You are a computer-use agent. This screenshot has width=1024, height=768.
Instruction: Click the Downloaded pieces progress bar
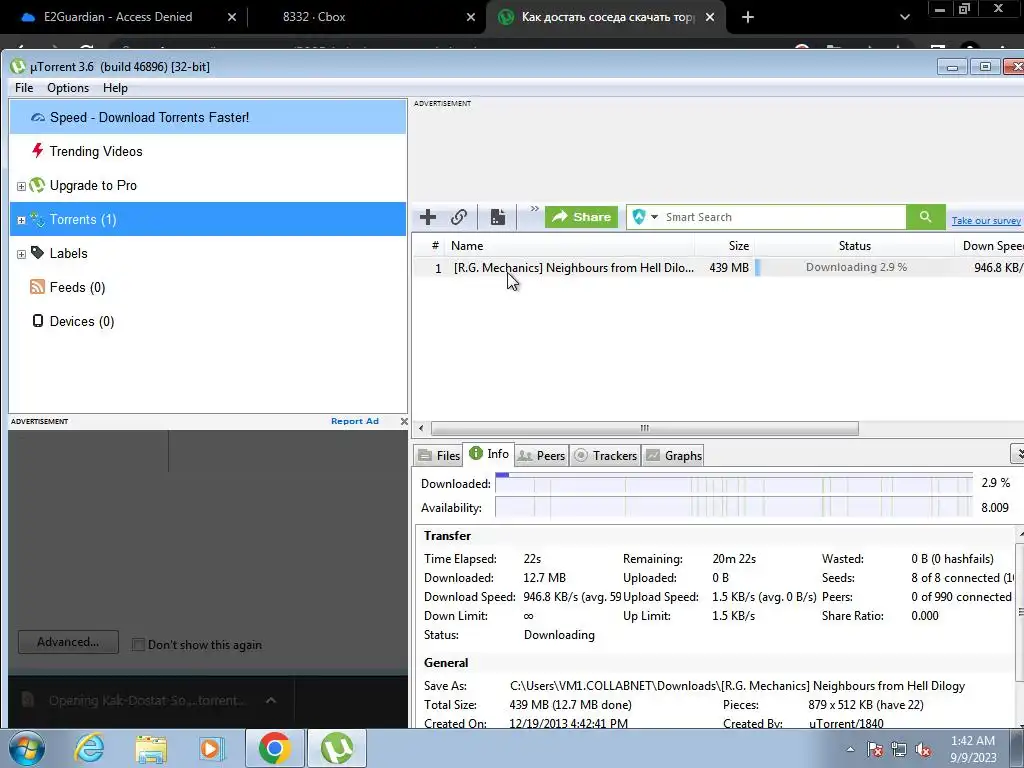click(x=733, y=483)
